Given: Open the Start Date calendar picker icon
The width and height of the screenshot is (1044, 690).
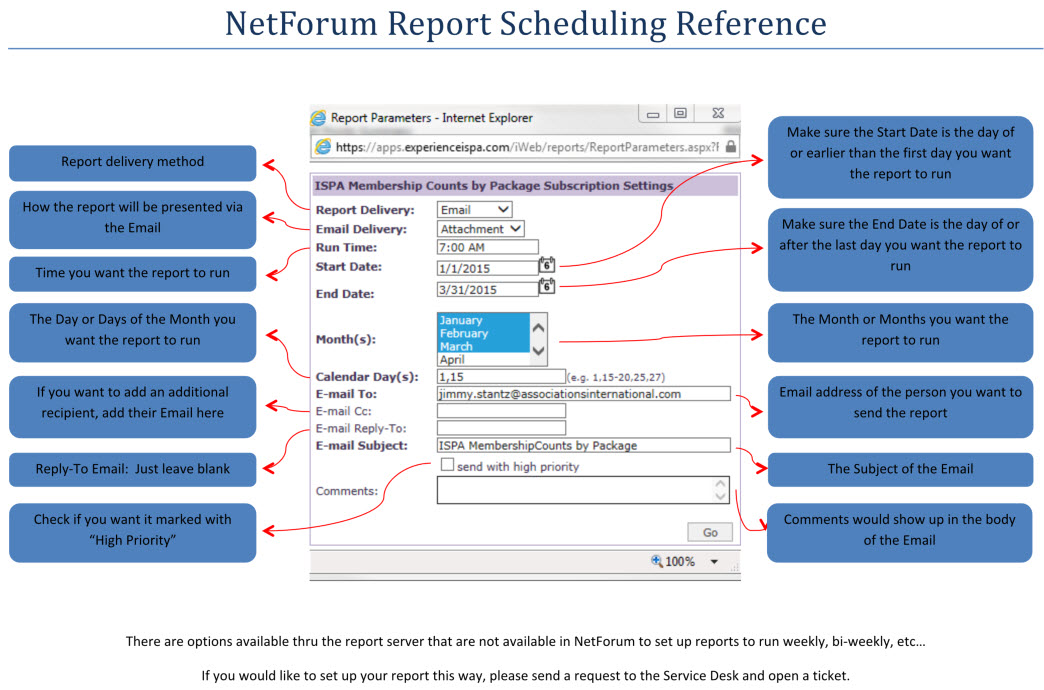Looking at the screenshot, I should coord(547,265).
